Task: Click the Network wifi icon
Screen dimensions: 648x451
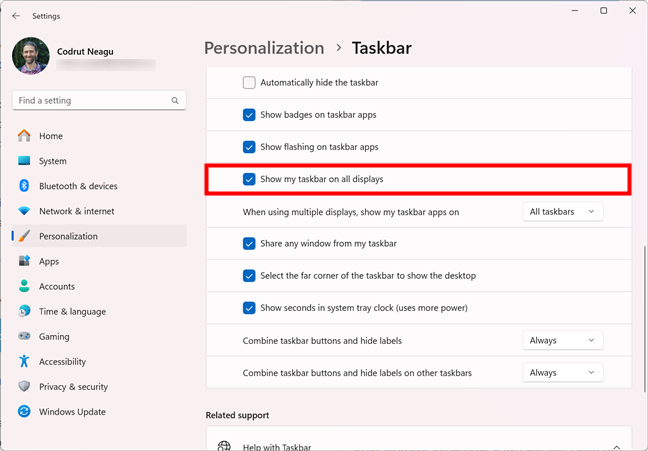Action: [x=24, y=211]
